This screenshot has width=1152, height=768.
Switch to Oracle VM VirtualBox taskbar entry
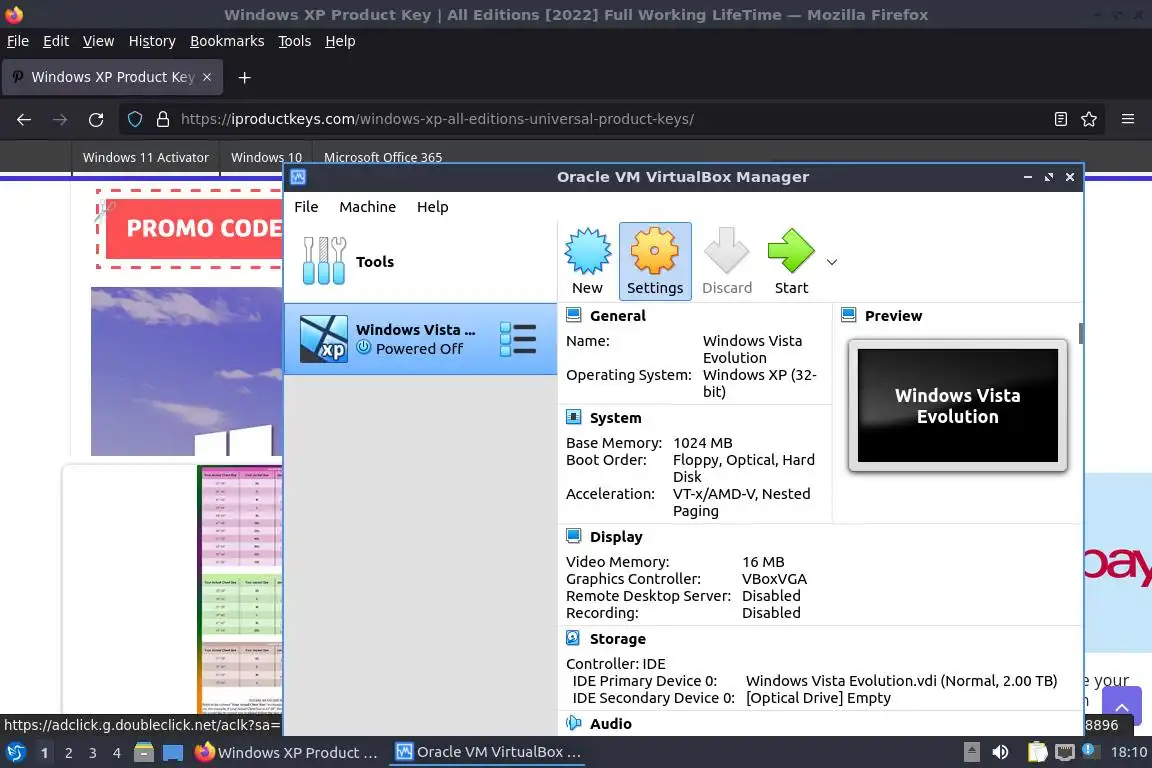488,753
